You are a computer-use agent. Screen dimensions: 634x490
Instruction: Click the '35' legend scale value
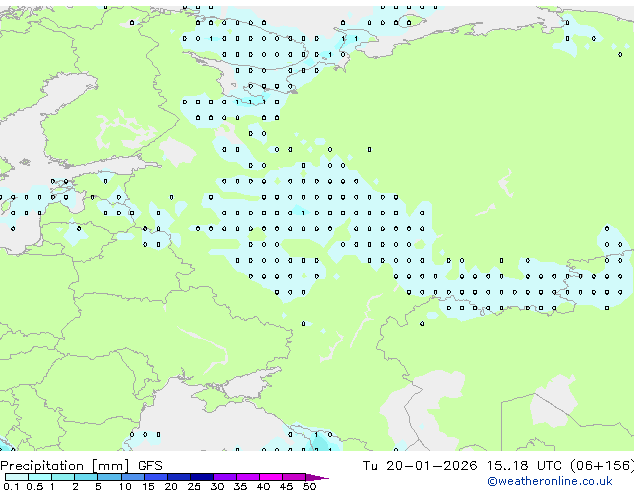coord(240,486)
